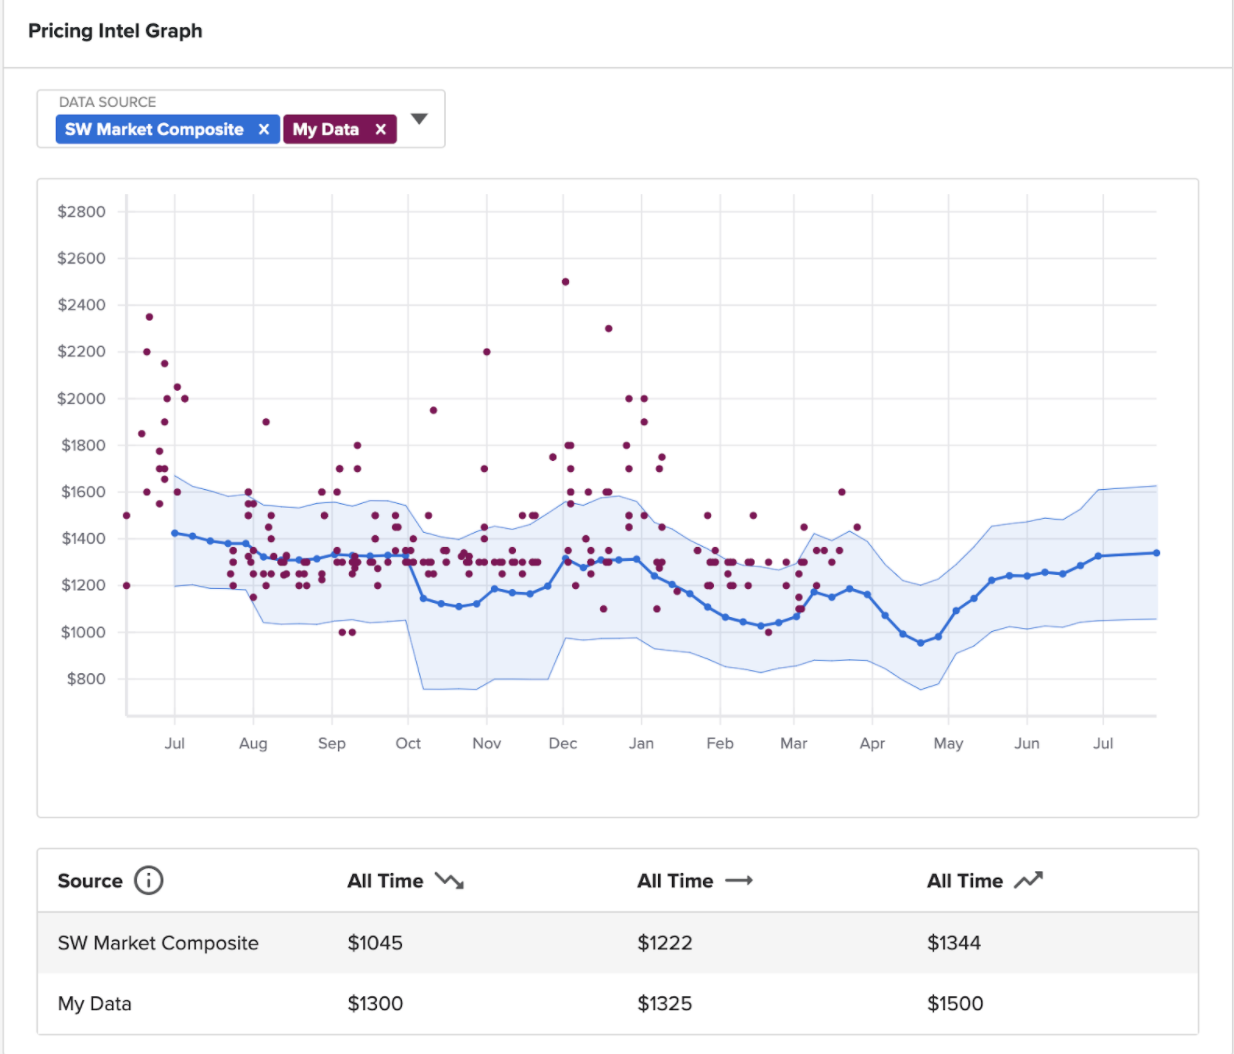This screenshot has width=1234, height=1054.
Task: Click the lowest composite point before May
Action: (921, 643)
